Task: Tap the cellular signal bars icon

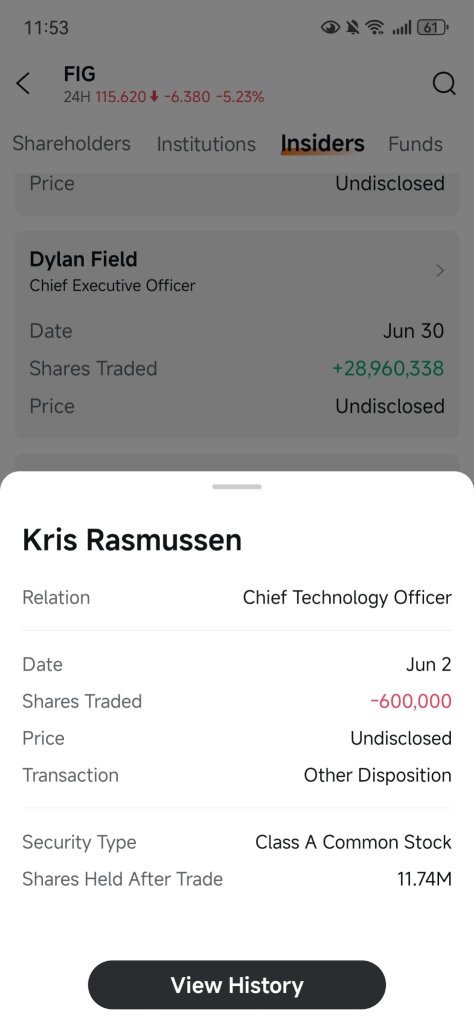Action: pos(402,27)
